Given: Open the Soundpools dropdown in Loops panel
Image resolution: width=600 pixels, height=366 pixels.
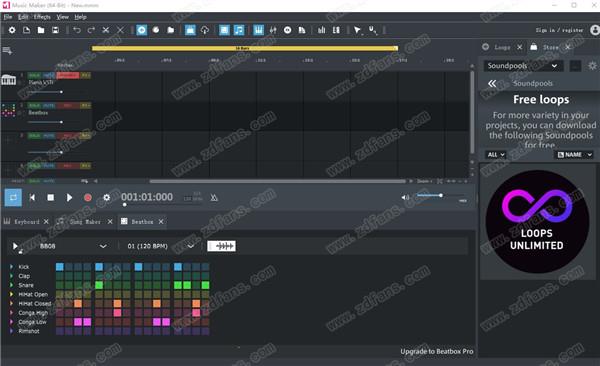Looking at the screenshot, I should (x=523, y=66).
